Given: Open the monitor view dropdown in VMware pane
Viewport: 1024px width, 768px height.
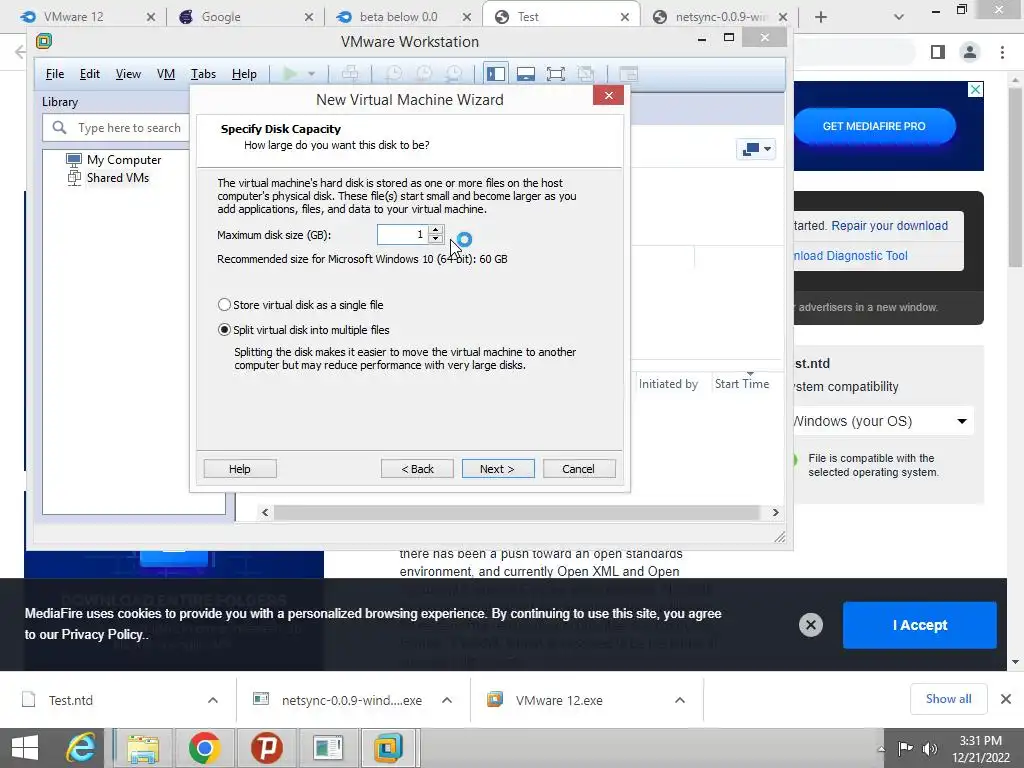Looking at the screenshot, I should [x=756, y=150].
